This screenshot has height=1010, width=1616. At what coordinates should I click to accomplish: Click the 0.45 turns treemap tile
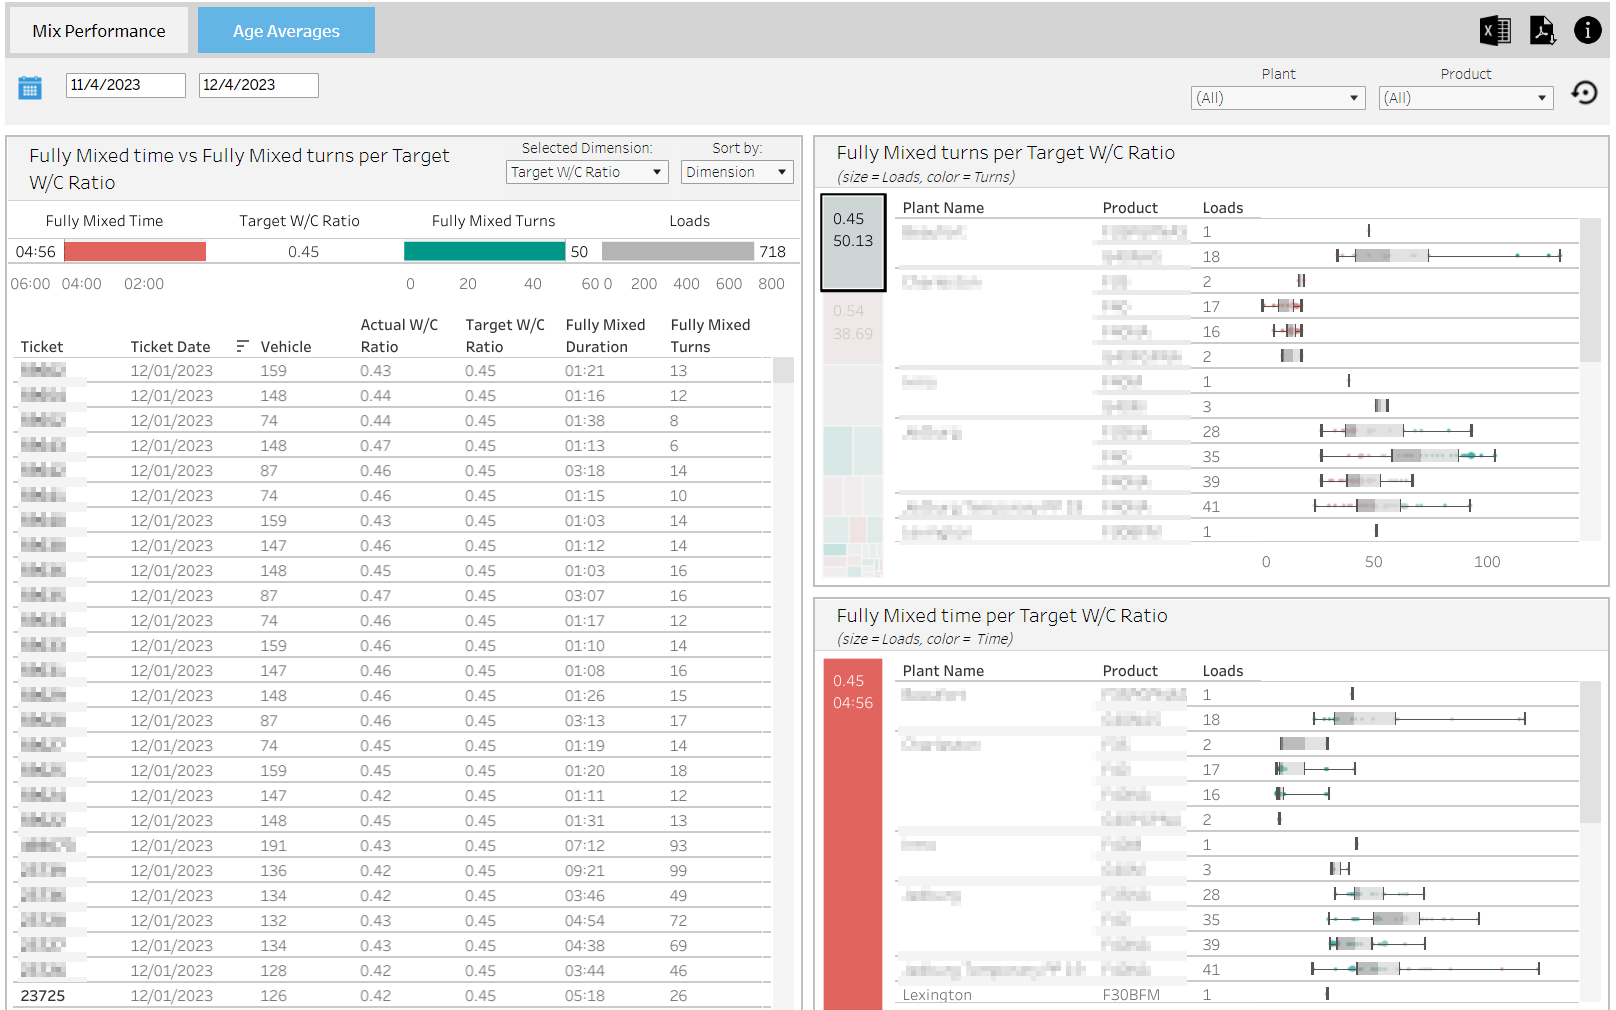[853, 243]
